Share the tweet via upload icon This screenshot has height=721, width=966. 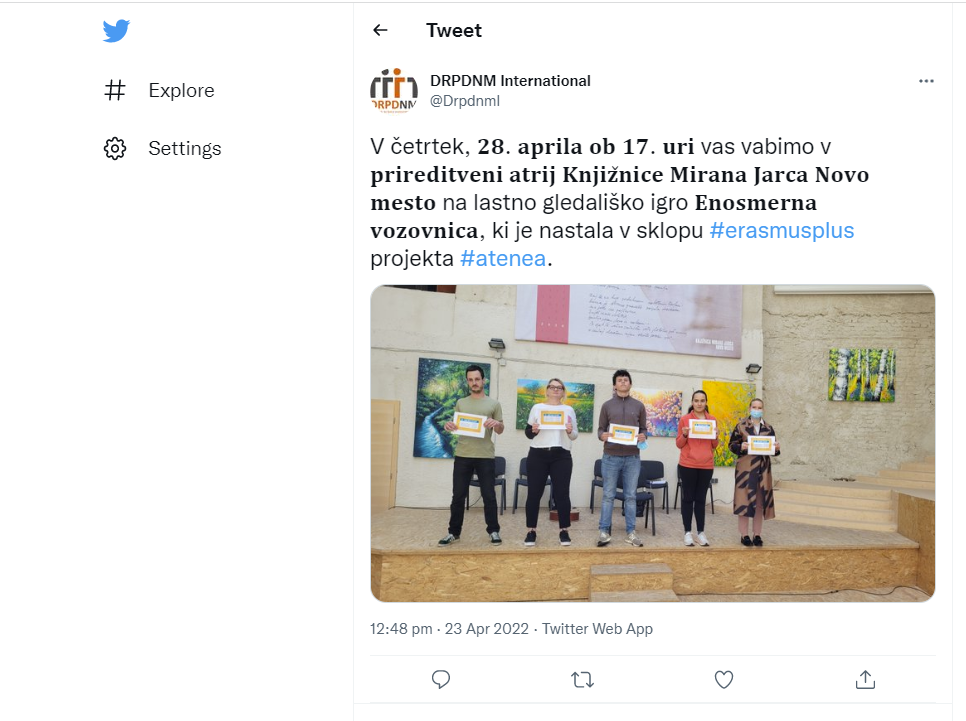[865, 679]
